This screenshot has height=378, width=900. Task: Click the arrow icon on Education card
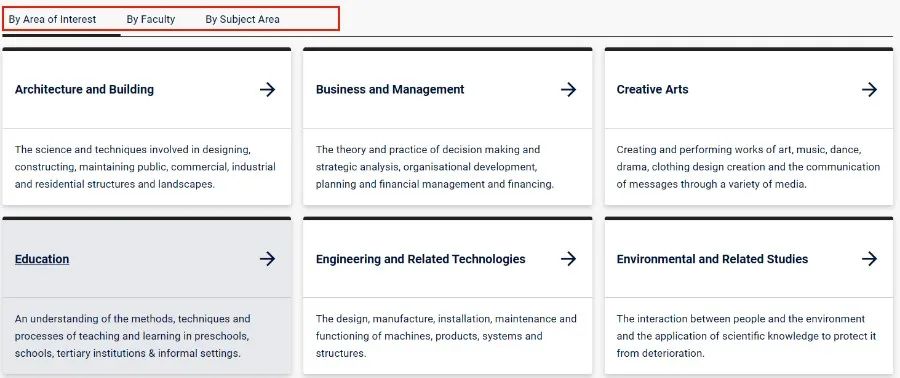point(267,259)
